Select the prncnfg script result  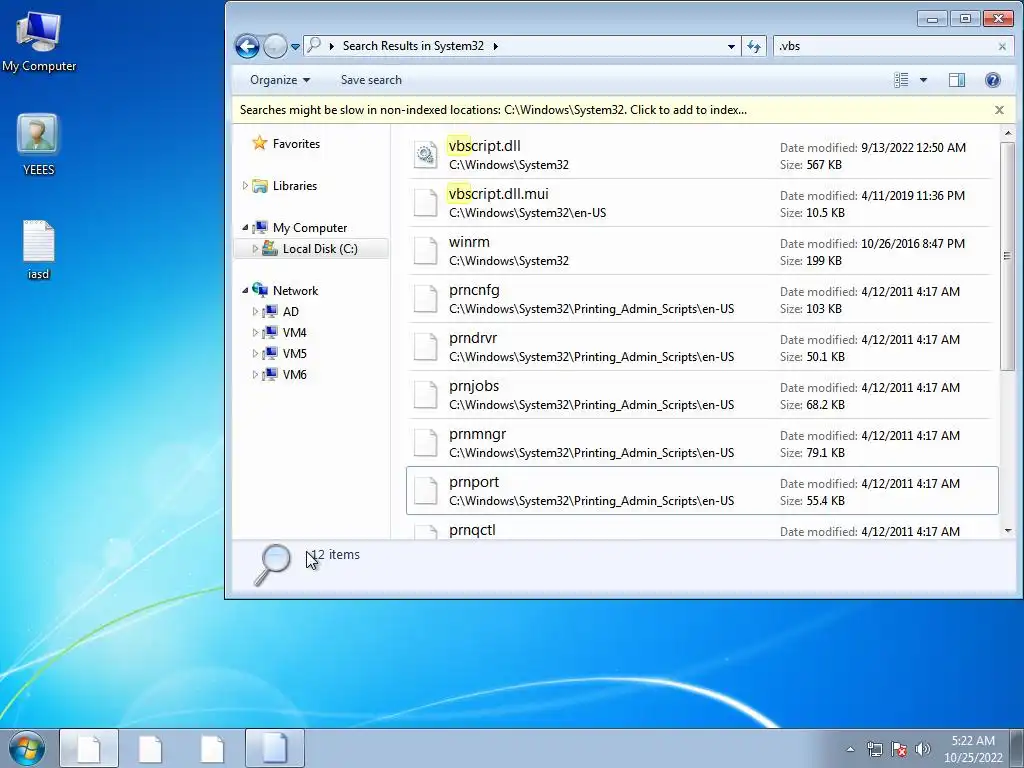tap(702, 298)
